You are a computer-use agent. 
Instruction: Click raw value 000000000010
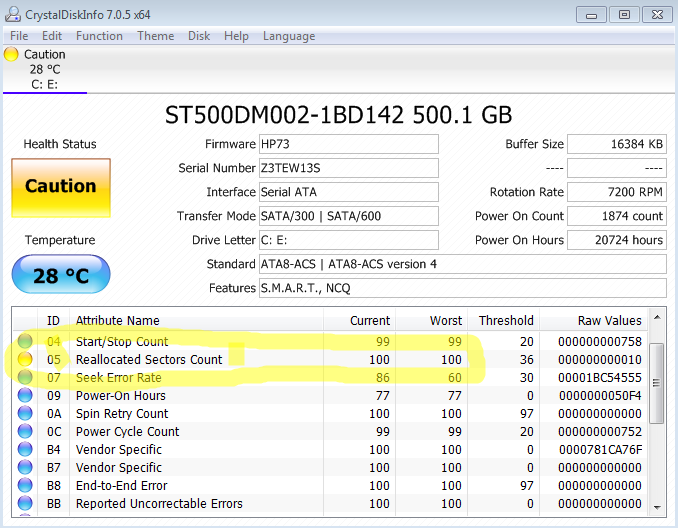[x=600, y=360]
